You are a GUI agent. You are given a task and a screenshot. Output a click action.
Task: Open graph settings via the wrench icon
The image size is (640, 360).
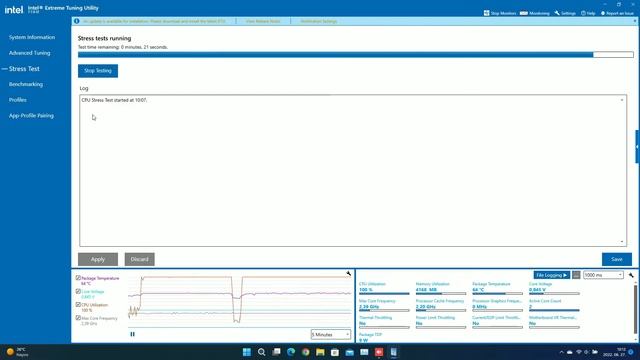tap(349, 273)
